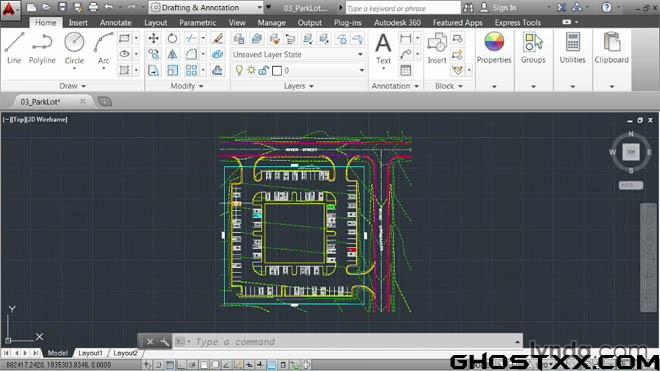Switch to the Layout1 tab
660x371 pixels.
90,353
